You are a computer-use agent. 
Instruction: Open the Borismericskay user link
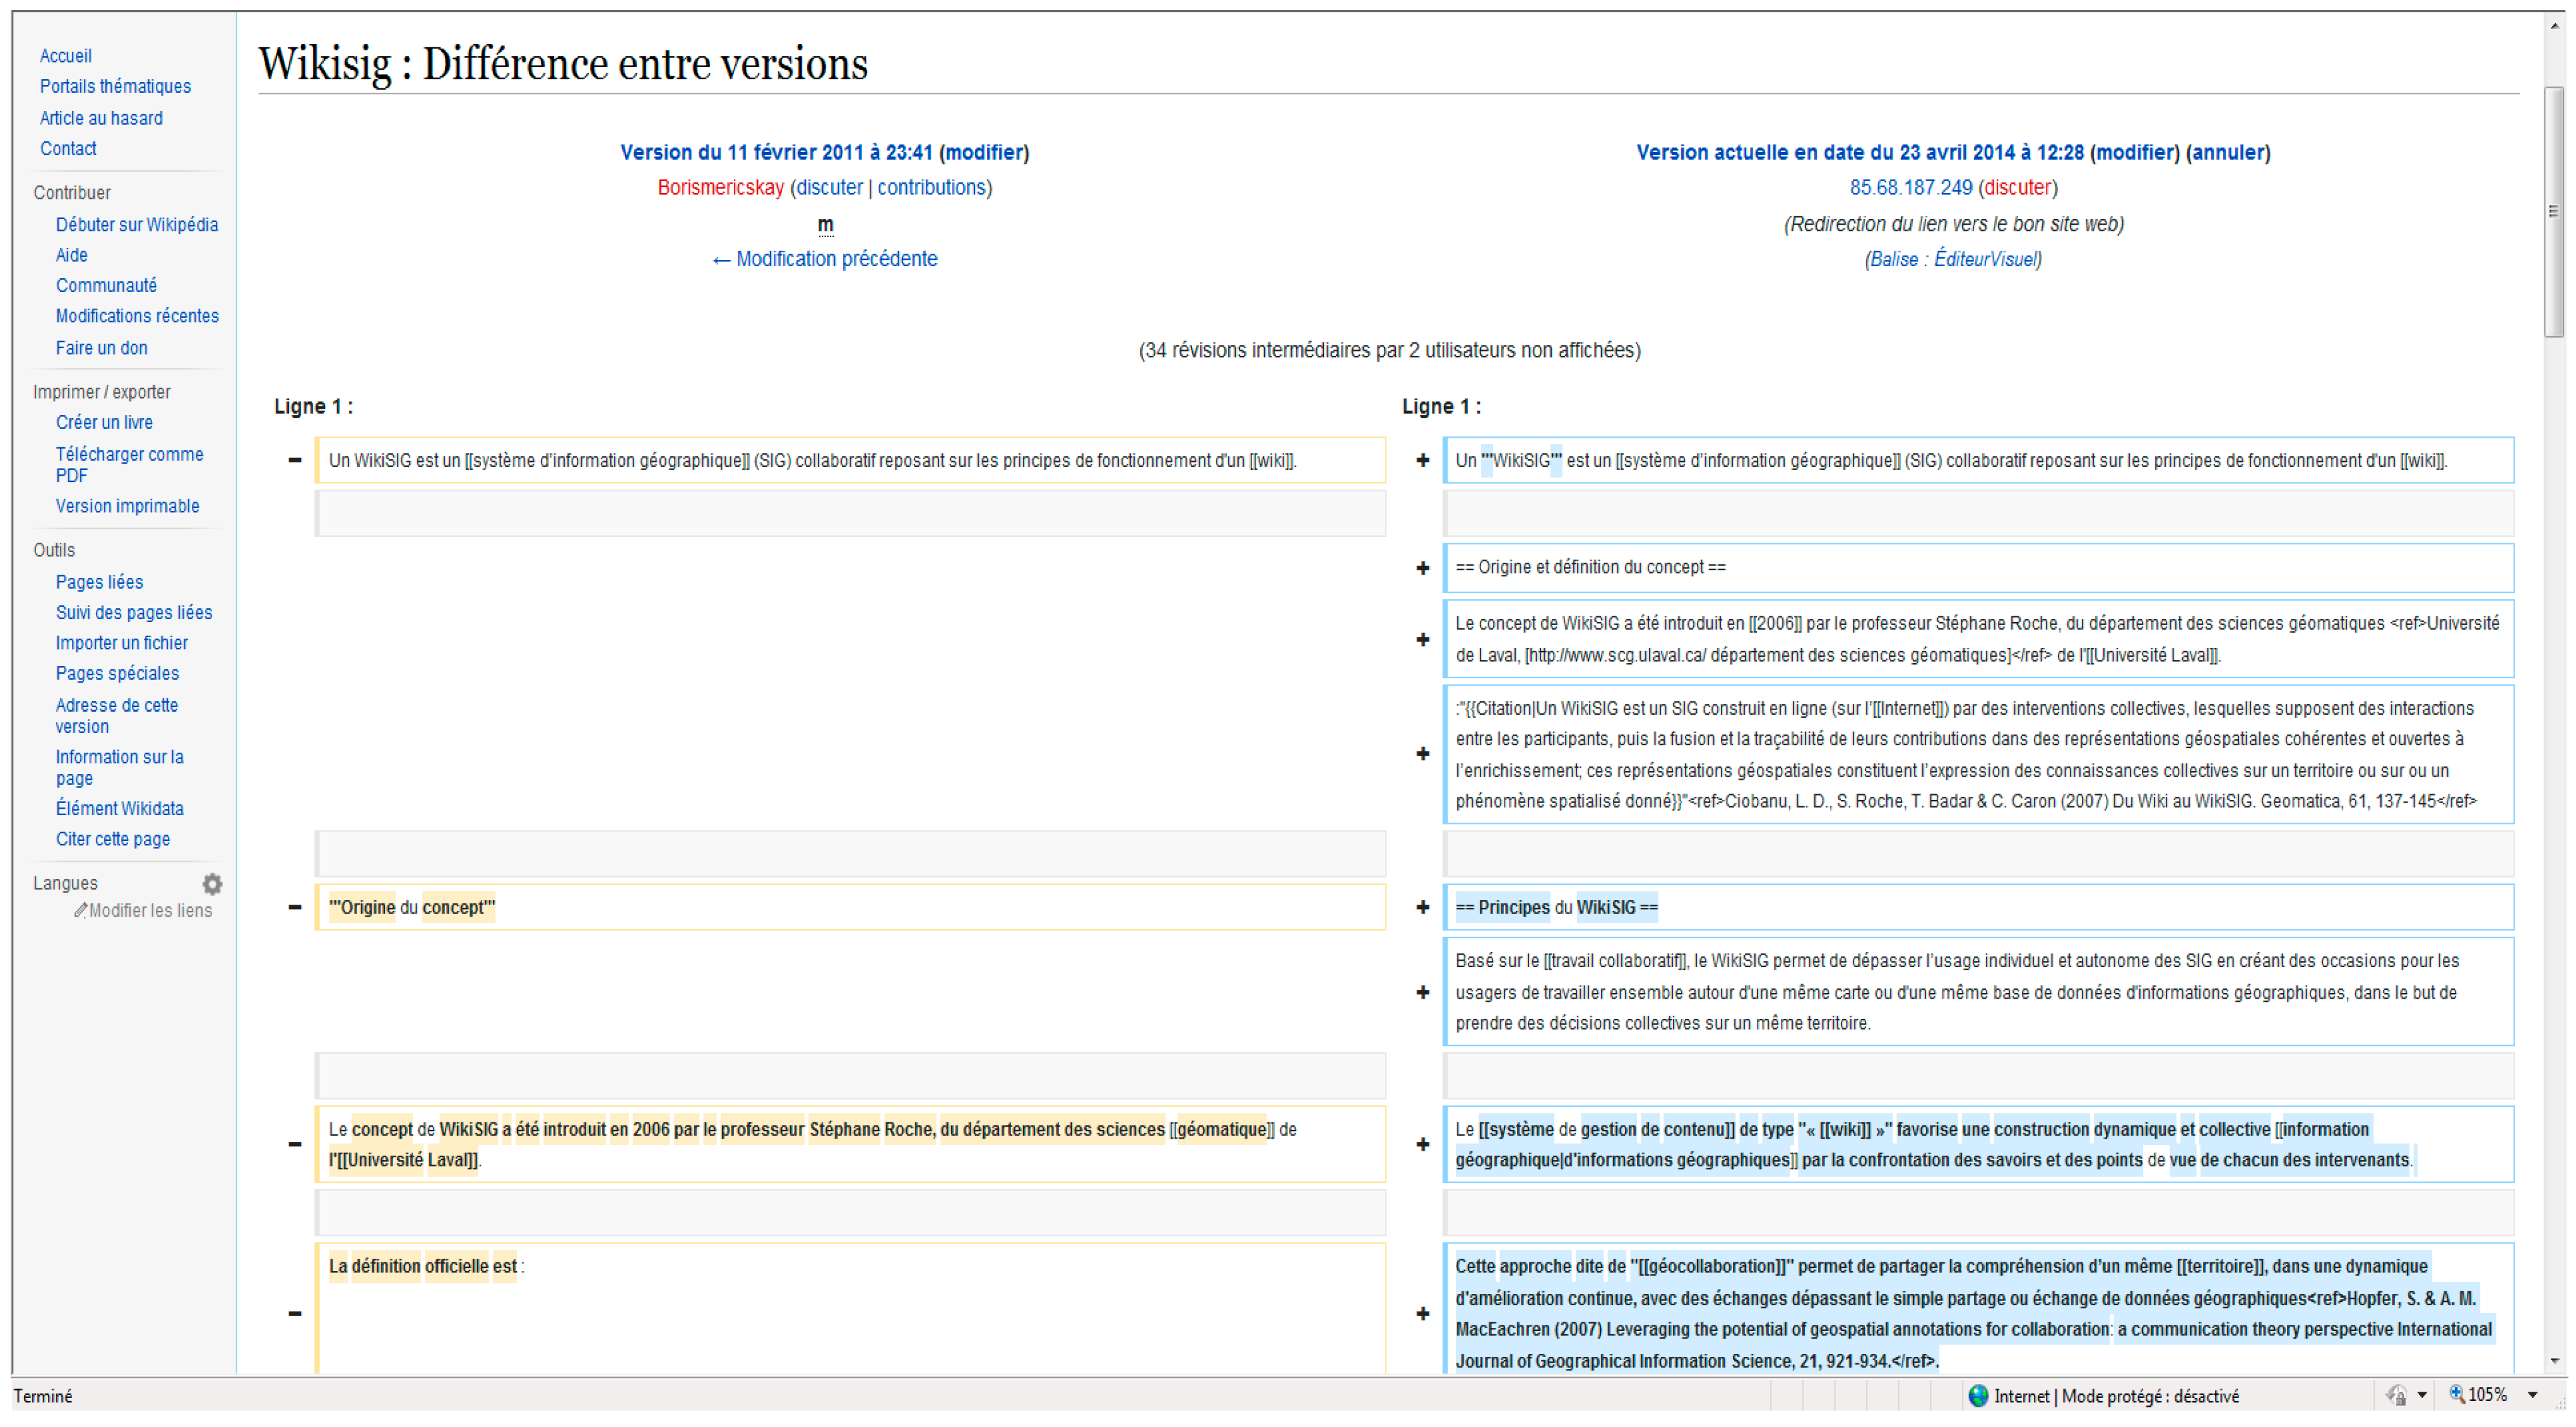tap(720, 188)
